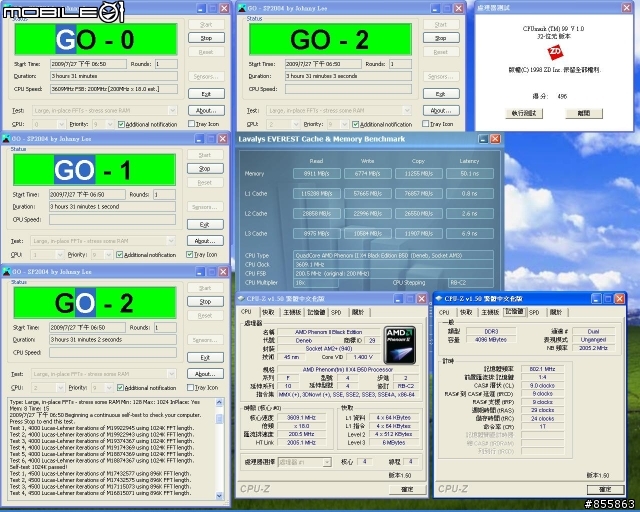The height and width of the screenshot is (512, 640).
Task: Expand the Test dropdown in the GO - 1 window
Action: pos(171,241)
